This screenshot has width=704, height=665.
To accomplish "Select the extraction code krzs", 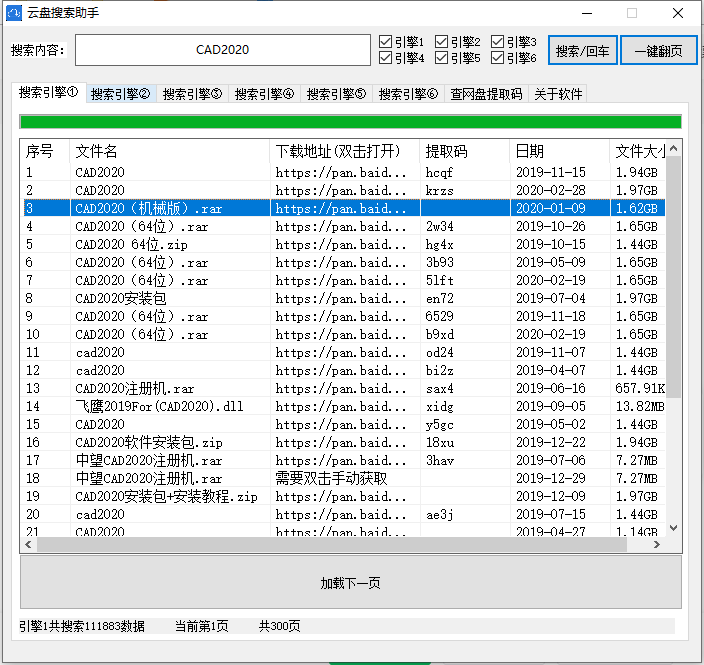I will click(x=440, y=191).
